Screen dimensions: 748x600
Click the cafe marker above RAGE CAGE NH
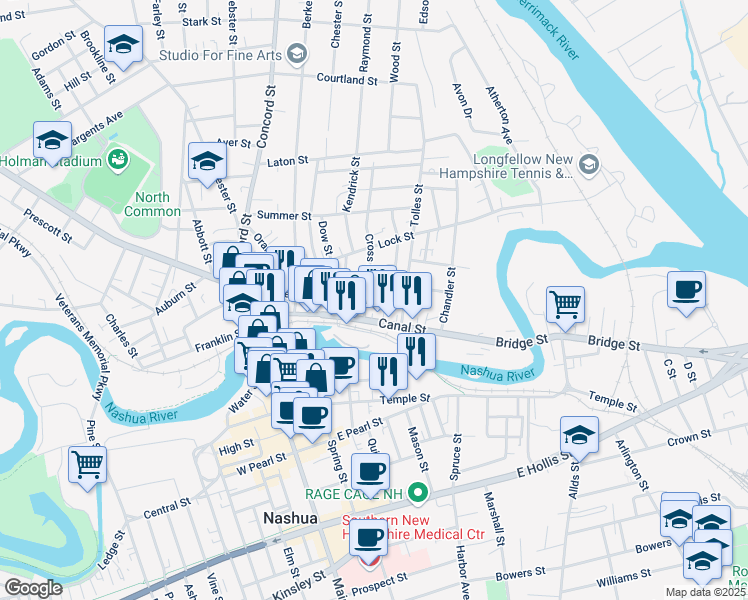[x=370, y=472]
